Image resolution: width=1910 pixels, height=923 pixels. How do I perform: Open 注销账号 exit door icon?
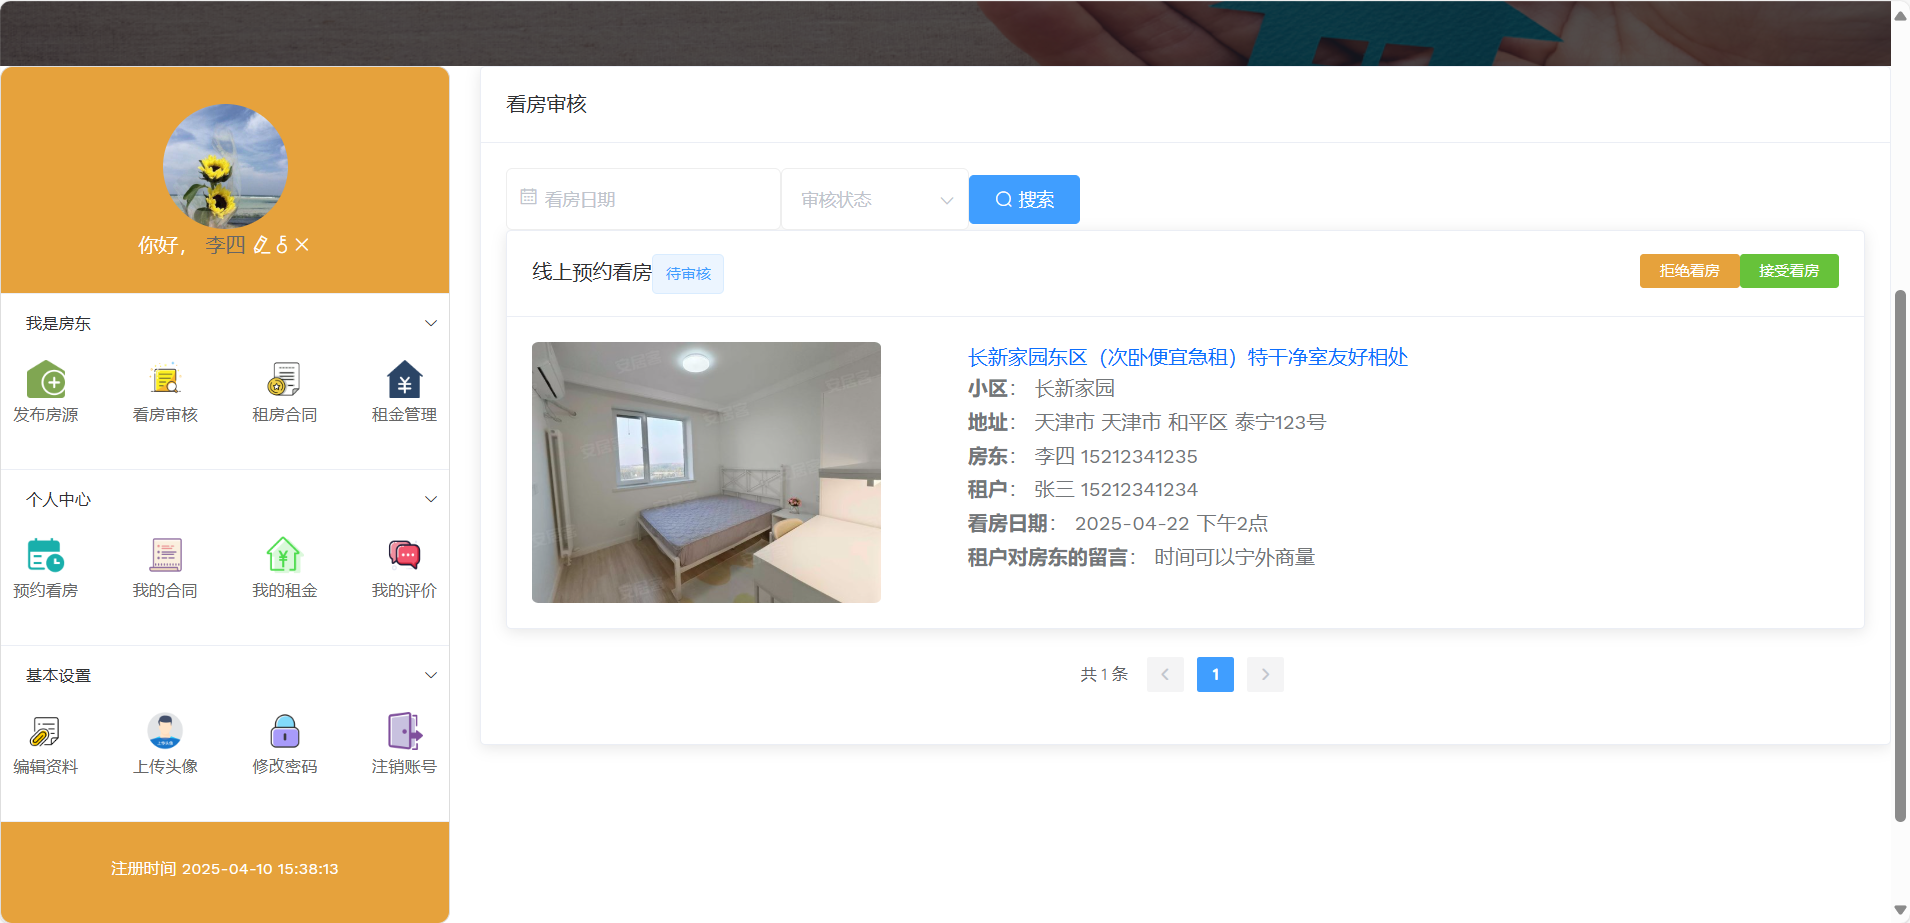[404, 732]
